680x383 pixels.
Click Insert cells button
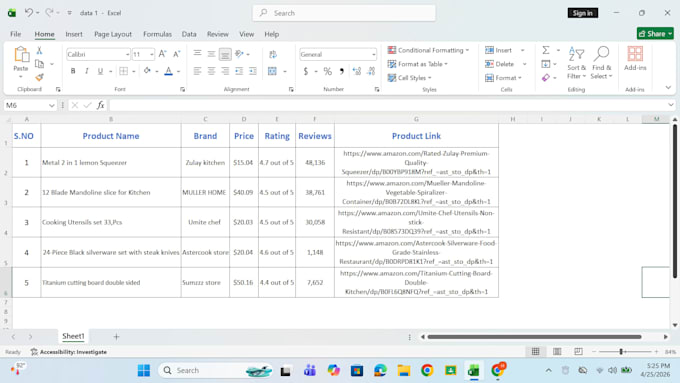(x=499, y=50)
